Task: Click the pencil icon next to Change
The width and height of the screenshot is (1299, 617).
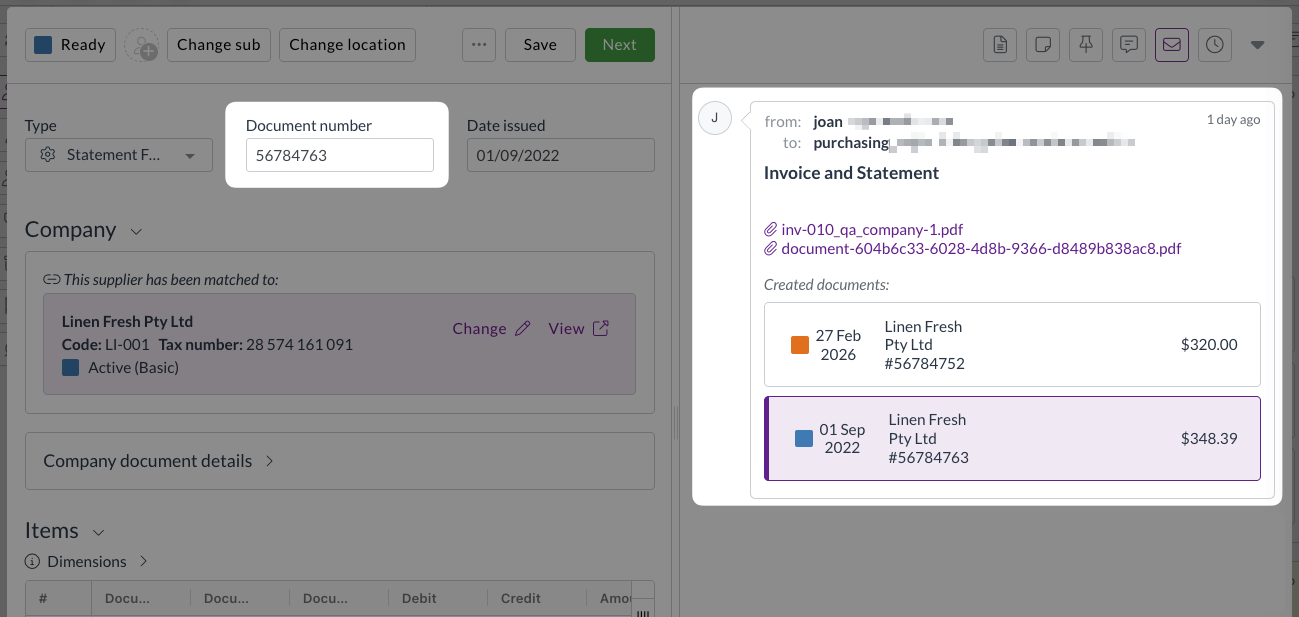Action: [522, 329]
